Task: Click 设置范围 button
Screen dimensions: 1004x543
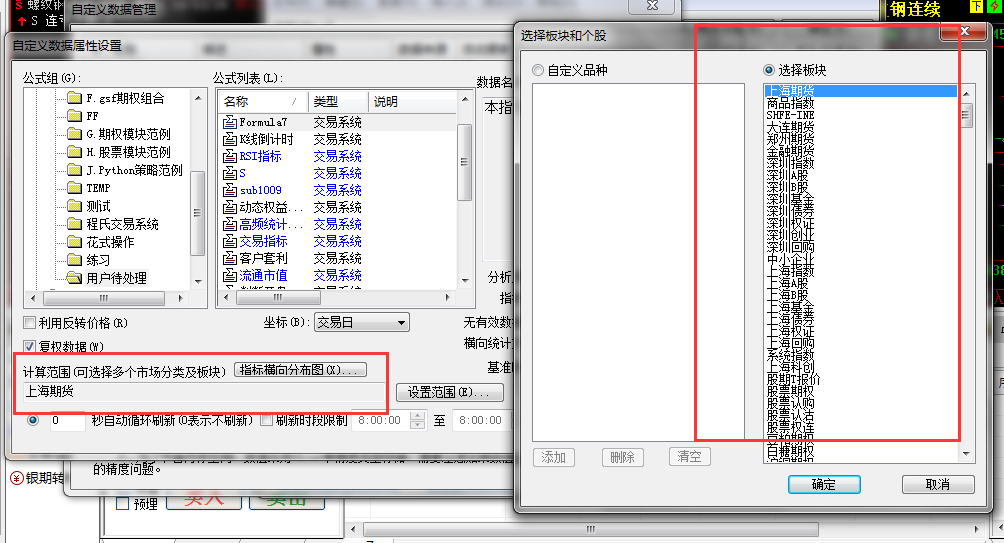Action: point(449,392)
